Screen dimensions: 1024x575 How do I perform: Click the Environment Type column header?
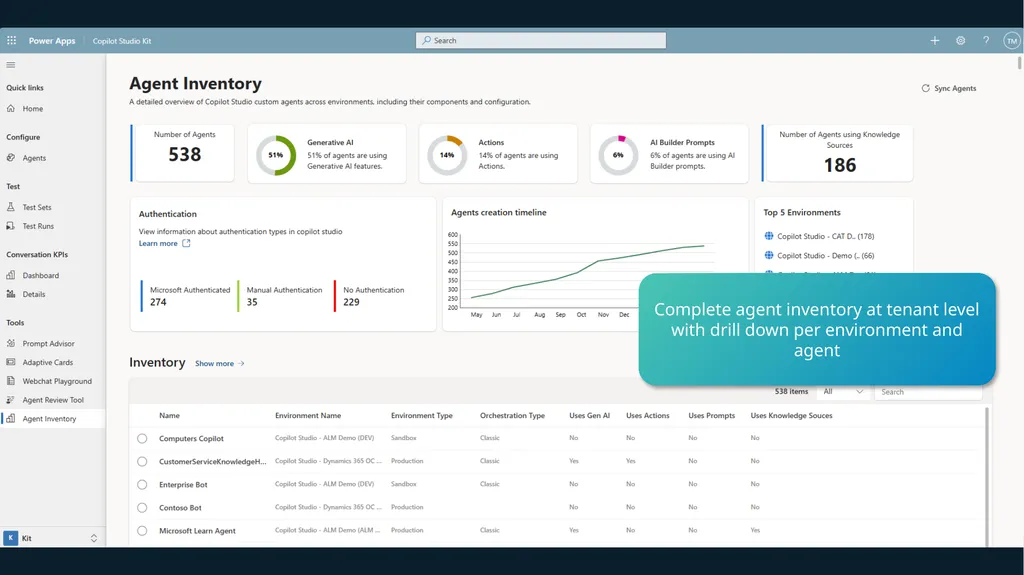(x=421, y=416)
